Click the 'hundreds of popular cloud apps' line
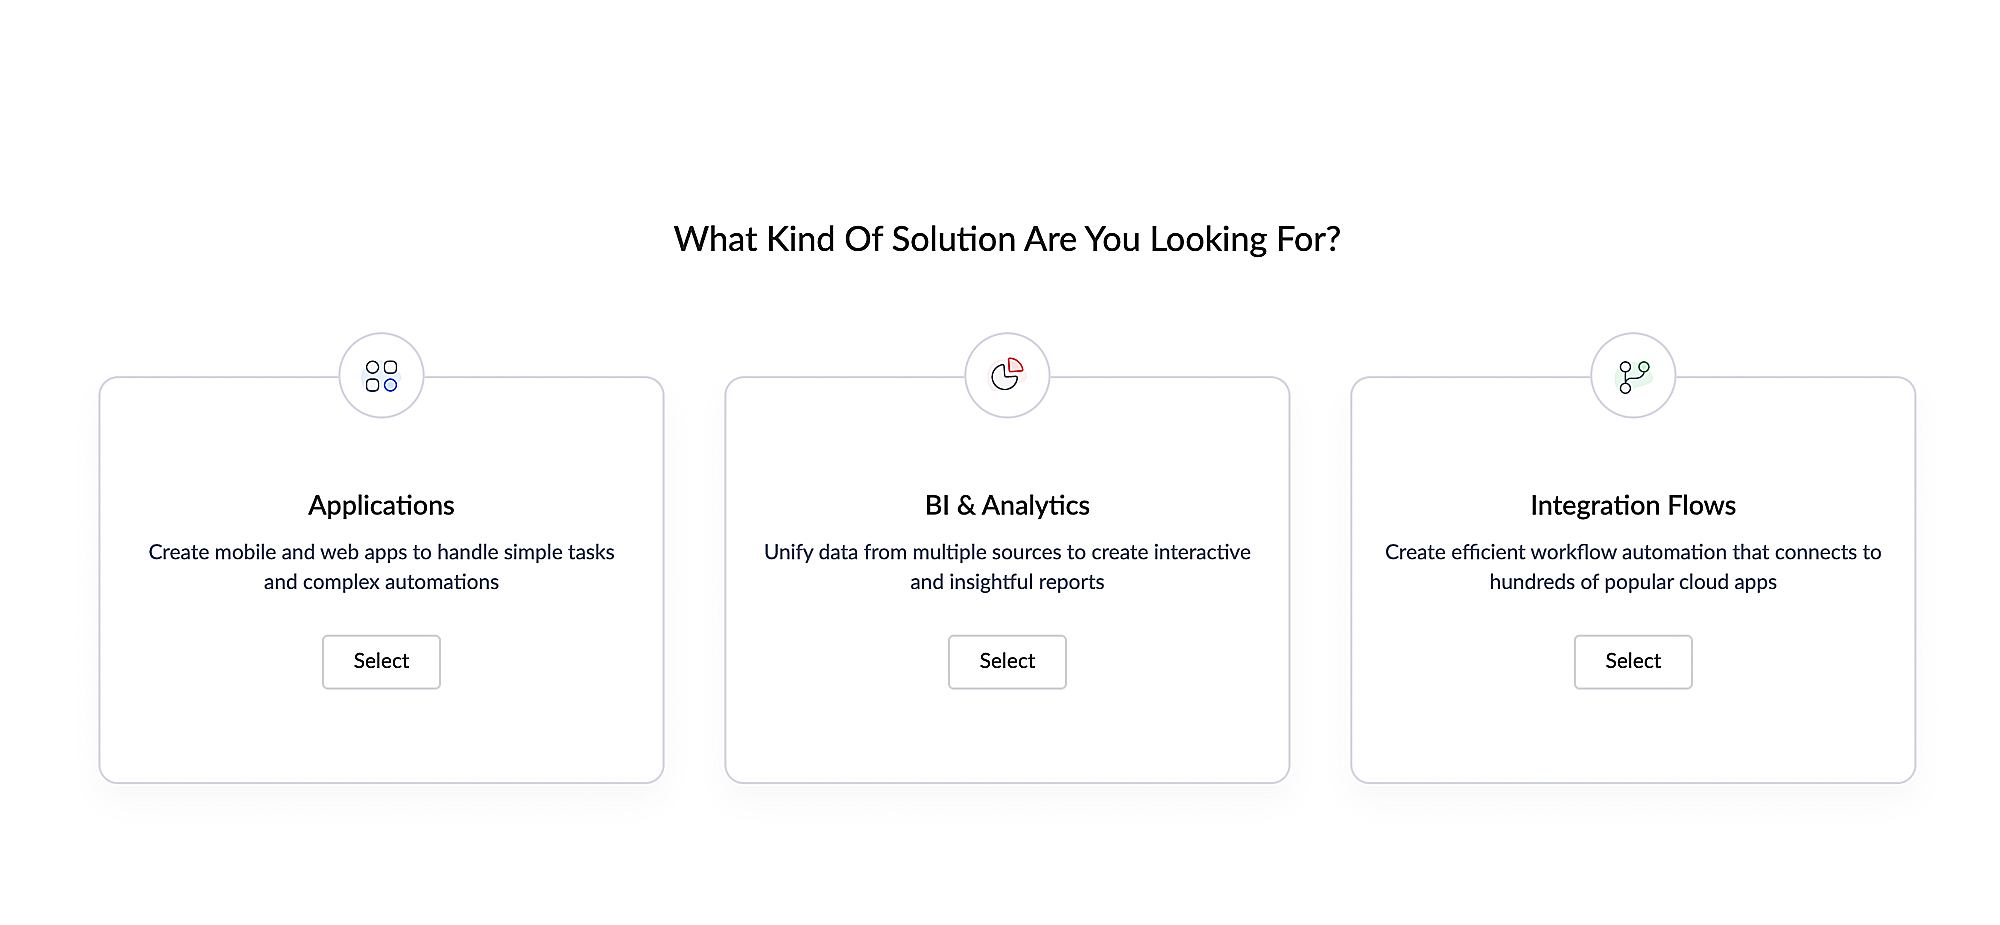The width and height of the screenshot is (2000, 925). click(1633, 582)
